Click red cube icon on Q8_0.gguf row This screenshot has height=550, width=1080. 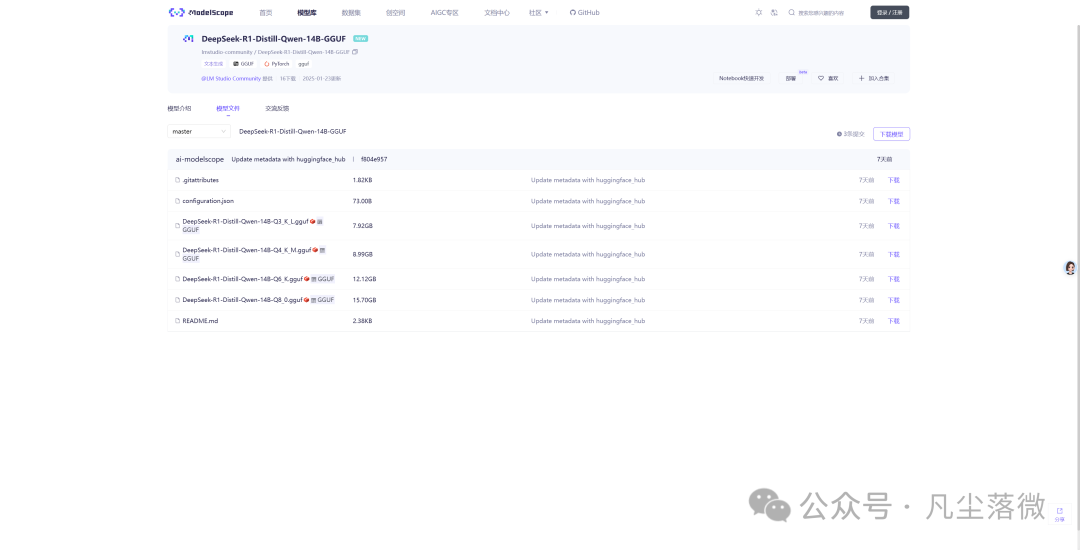coord(307,300)
